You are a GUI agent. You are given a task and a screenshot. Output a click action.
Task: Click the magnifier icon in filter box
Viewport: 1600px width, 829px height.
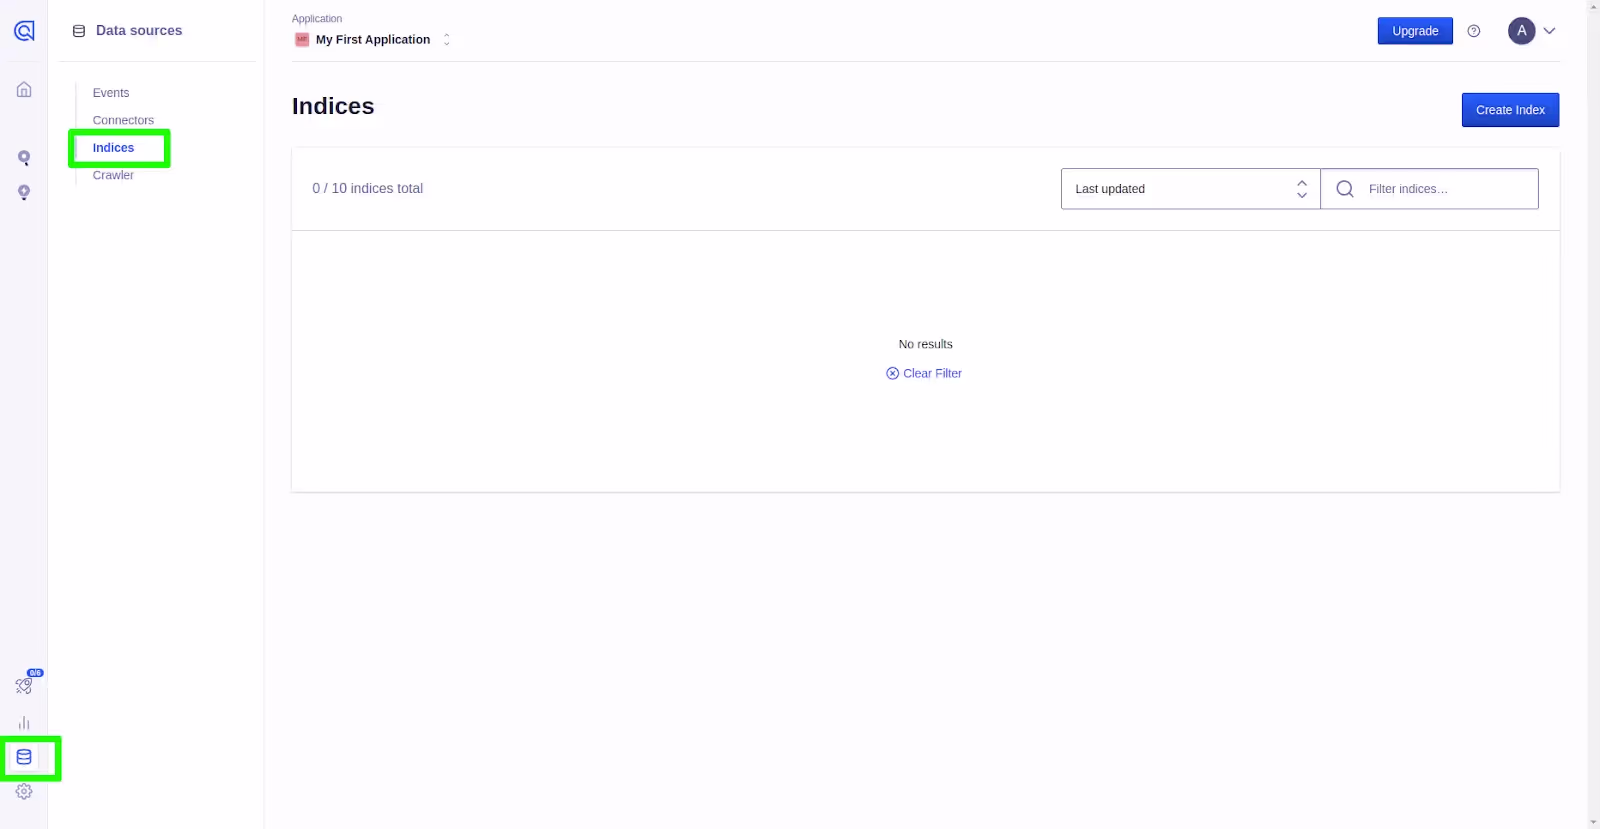pyautogui.click(x=1345, y=189)
